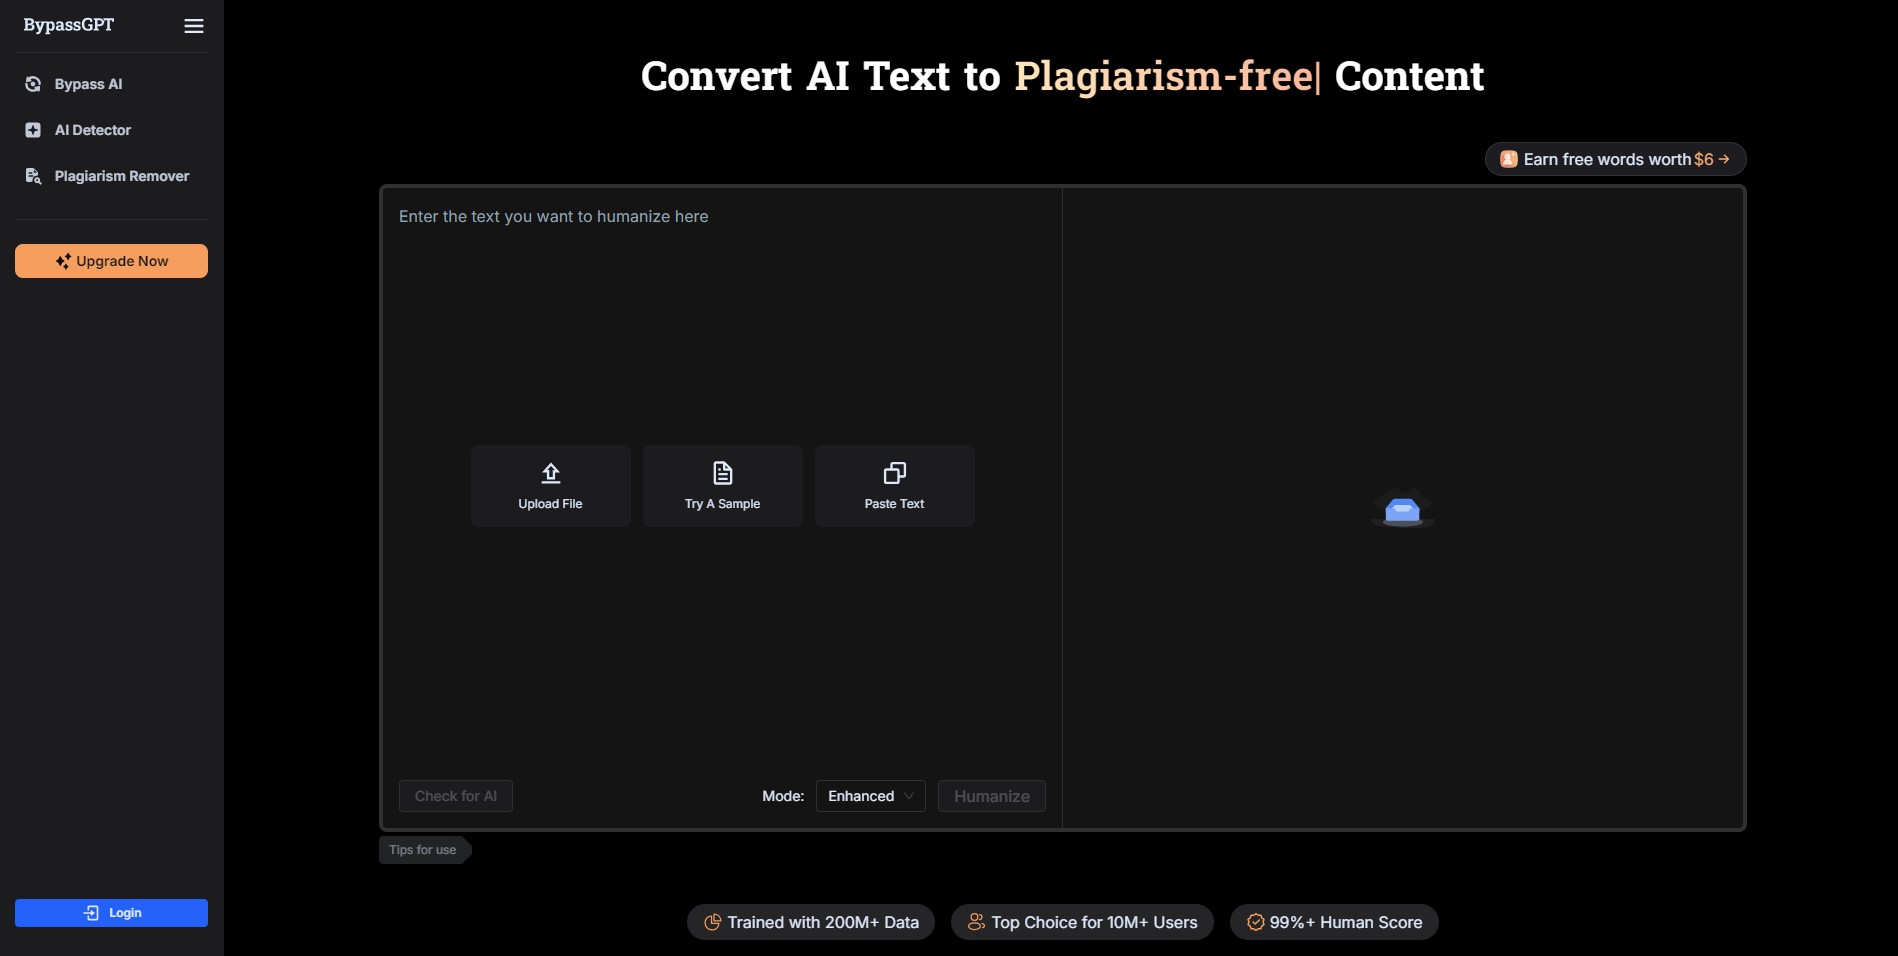The width and height of the screenshot is (1898, 956).
Task: Click the Upload File button
Action: click(x=551, y=486)
